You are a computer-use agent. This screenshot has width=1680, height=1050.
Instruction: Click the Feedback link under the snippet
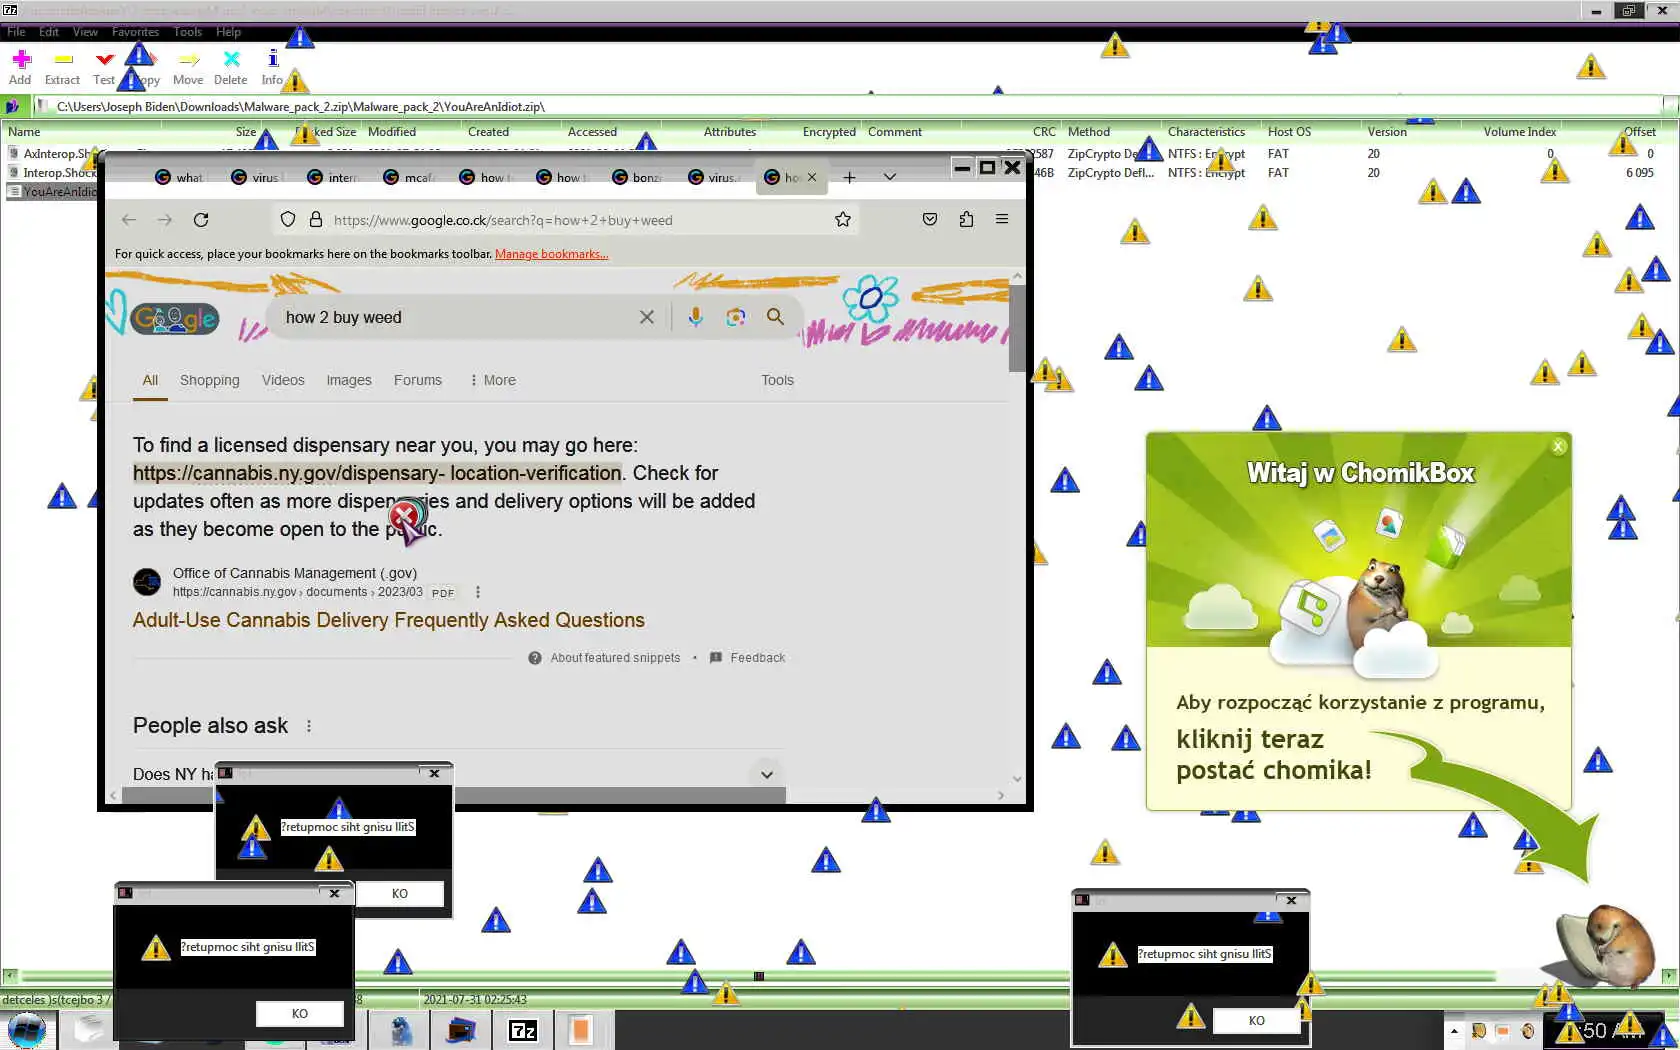tap(748, 658)
